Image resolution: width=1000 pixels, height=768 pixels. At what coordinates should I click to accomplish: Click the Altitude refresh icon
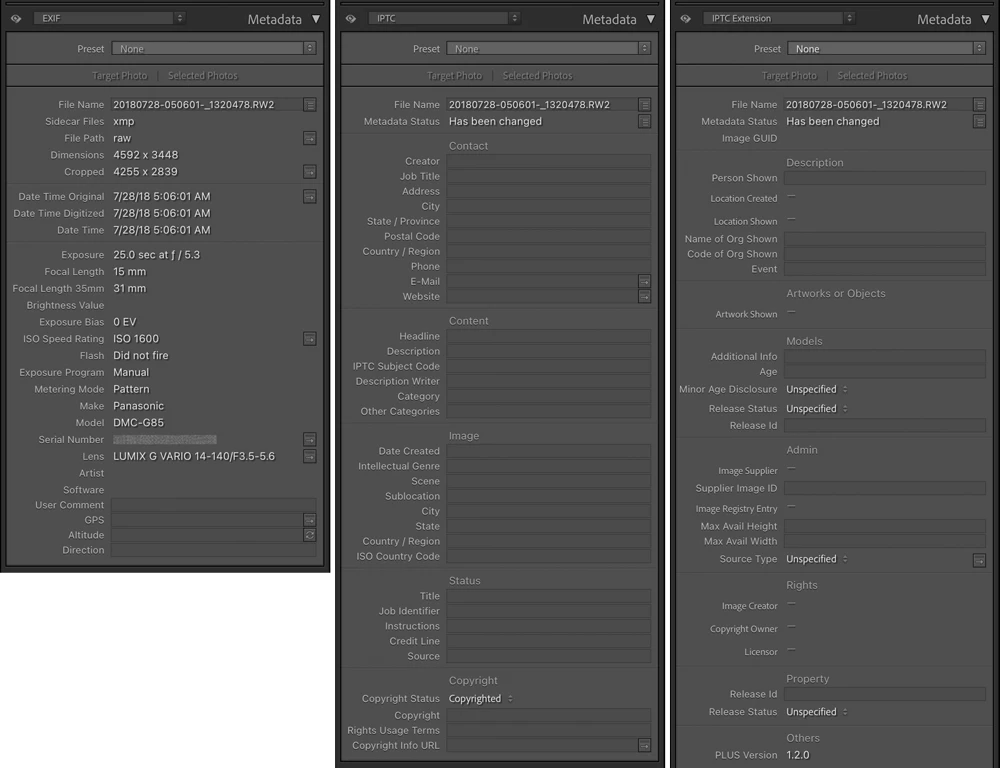coord(309,535)
